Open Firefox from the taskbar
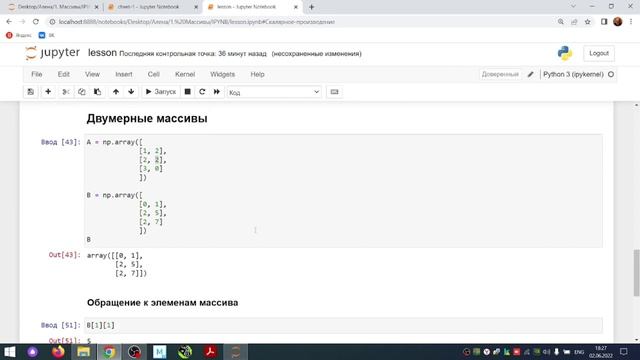Image resolution: width=640 pixels, height=360 pixels. click(x=58, y=352)
